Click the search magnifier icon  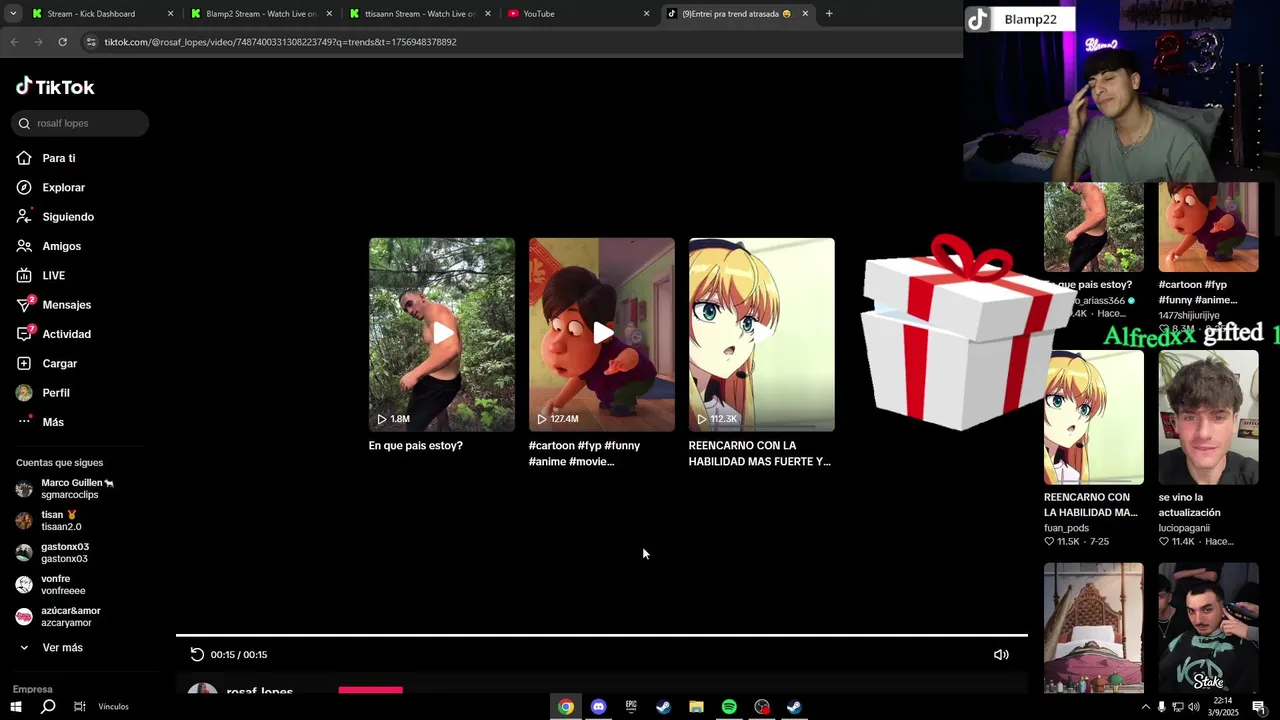point(24,123)
